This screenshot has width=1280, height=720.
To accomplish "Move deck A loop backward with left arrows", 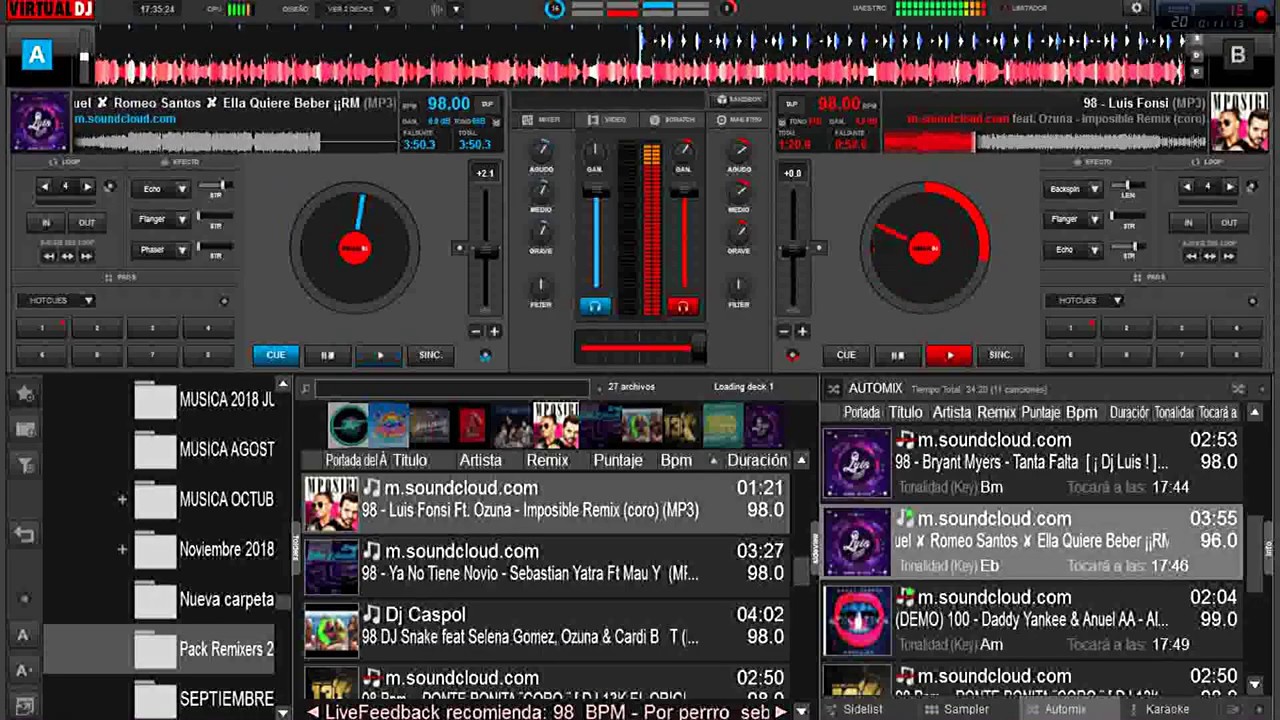I will click(48, 257).
